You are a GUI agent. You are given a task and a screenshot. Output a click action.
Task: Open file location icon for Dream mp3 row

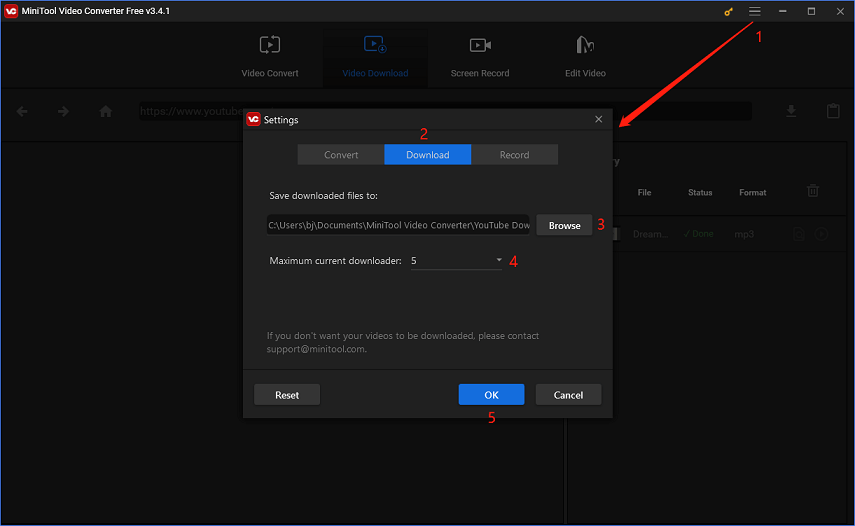[799, 234]
